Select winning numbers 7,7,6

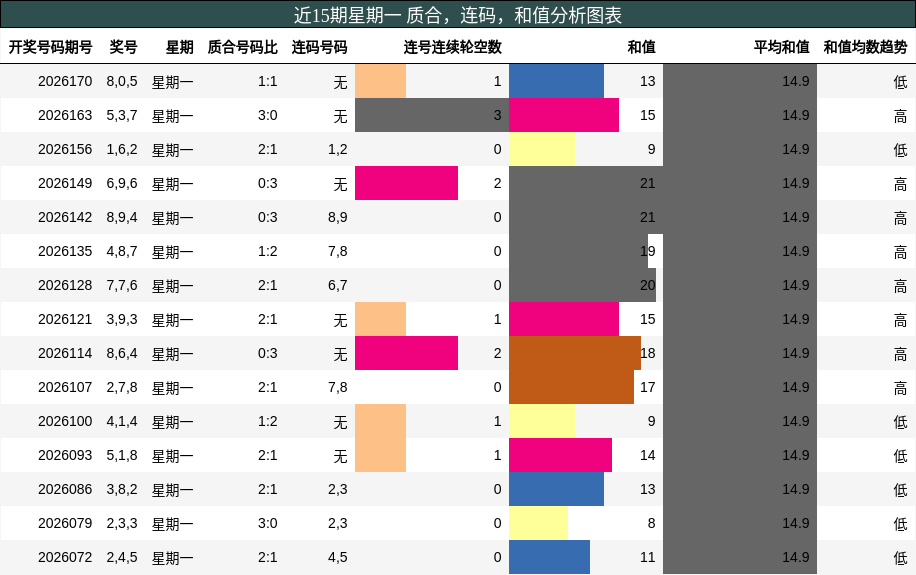[x=122, y=285]
